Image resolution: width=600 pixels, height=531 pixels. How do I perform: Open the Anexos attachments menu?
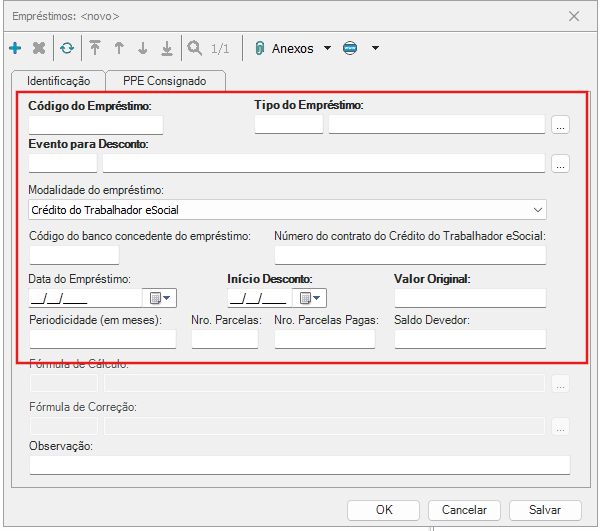coord(292,48)
